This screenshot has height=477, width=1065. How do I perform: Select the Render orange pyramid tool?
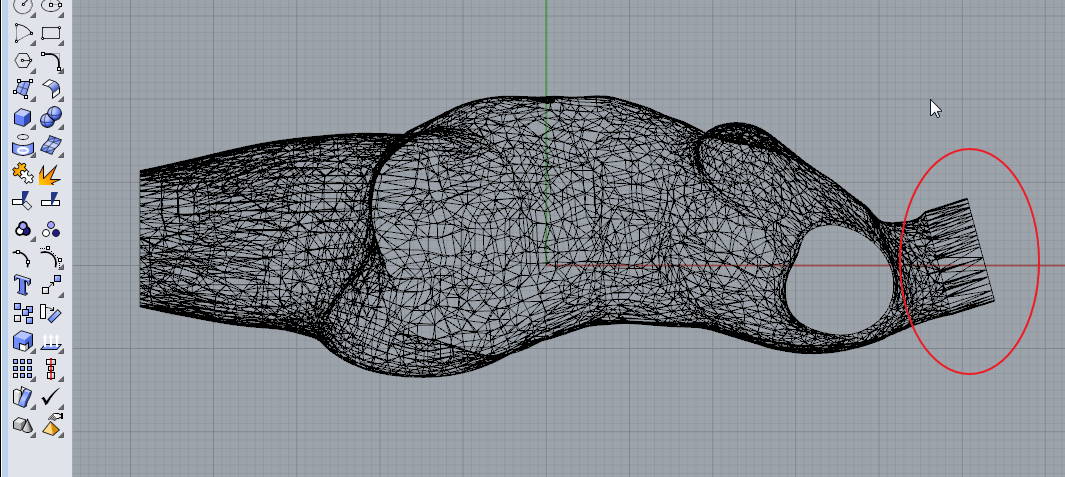[52, 425]
